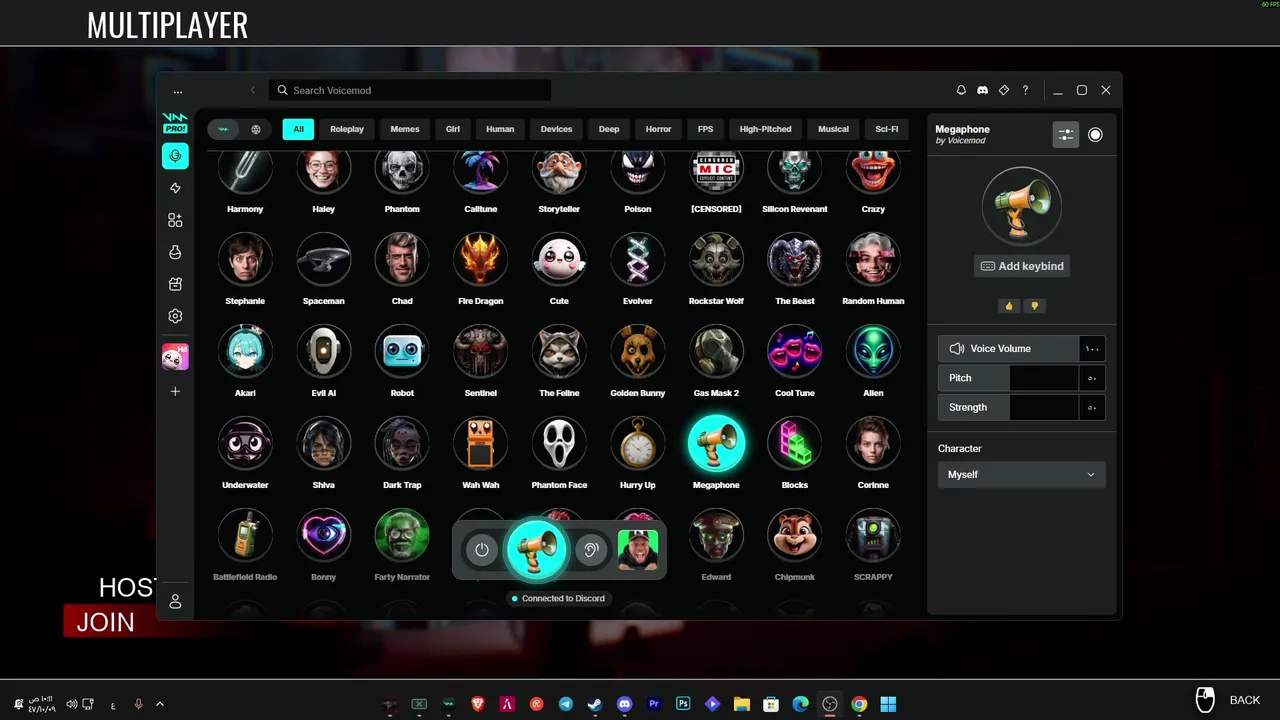Select the Battlefield Radio voice
Screen dimensions: 1280x720
click(245, 536)
